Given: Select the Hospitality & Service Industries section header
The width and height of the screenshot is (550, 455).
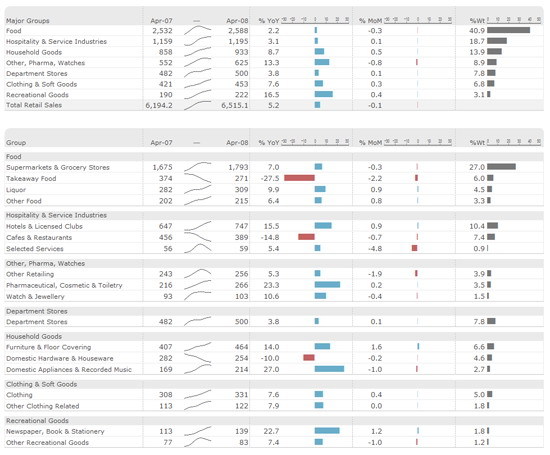Looking at the screenshot, I should coord(56,215).
